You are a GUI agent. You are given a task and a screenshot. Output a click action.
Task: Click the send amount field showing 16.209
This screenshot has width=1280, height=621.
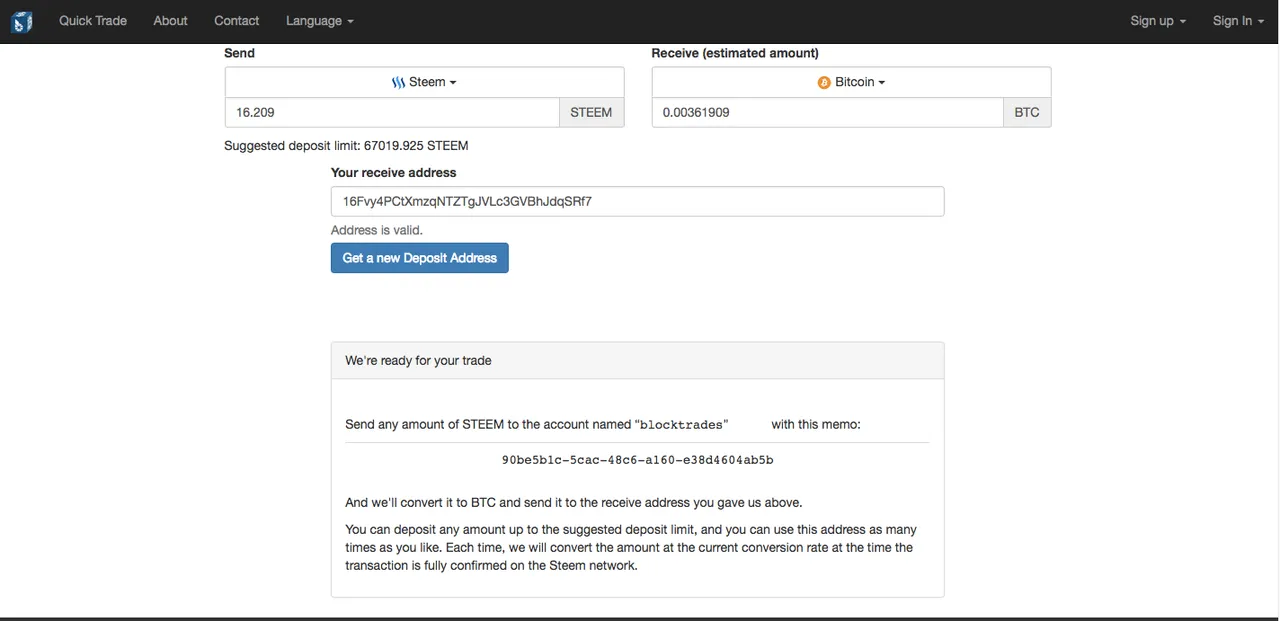[x=392, y=112]
